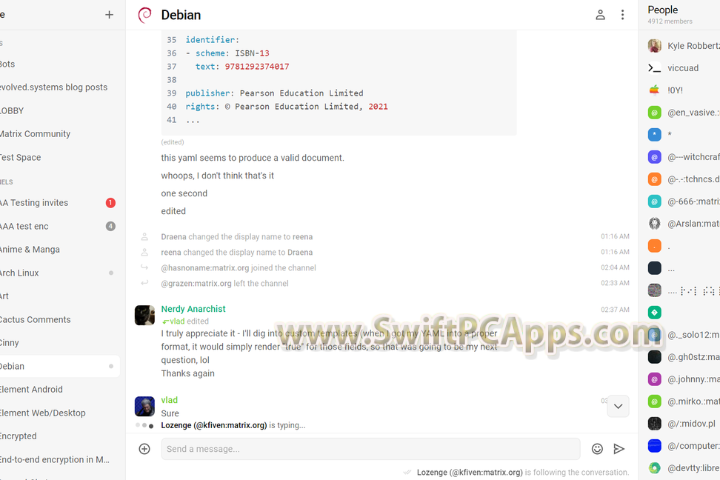Image resolution: width=720 pixels, height=480 pixels.
Task: Click the send message arrow icon
Action: (619, 449)
